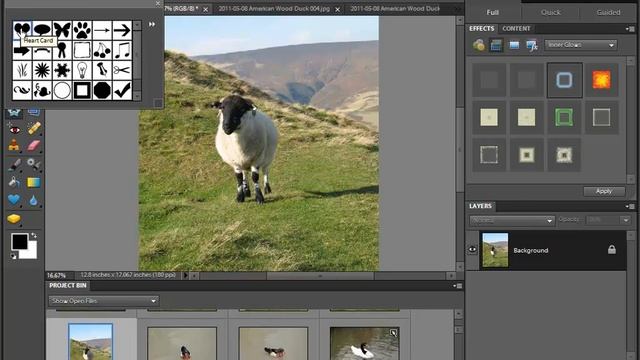The height and width of the screenshot is (360, 640).
Task: Select the rough square frame shape
Action: click(82, 50)
